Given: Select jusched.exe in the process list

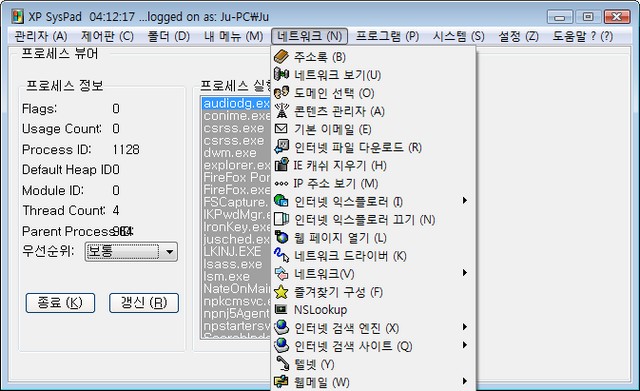Looking at the screenshot, I should pos(236,239).
